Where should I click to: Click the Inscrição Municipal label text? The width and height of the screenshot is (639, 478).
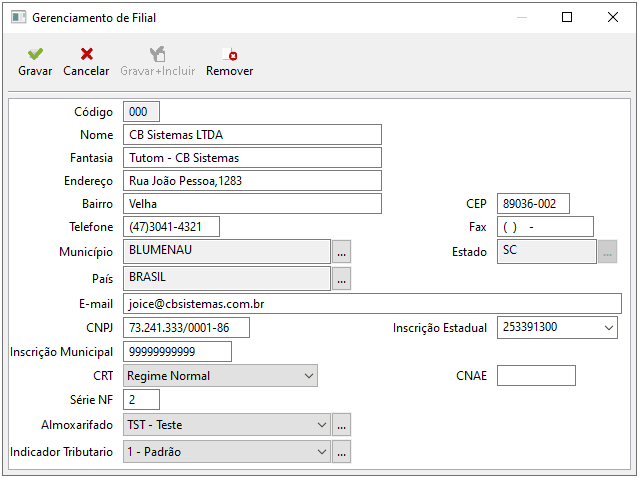(x=61, y=352)
